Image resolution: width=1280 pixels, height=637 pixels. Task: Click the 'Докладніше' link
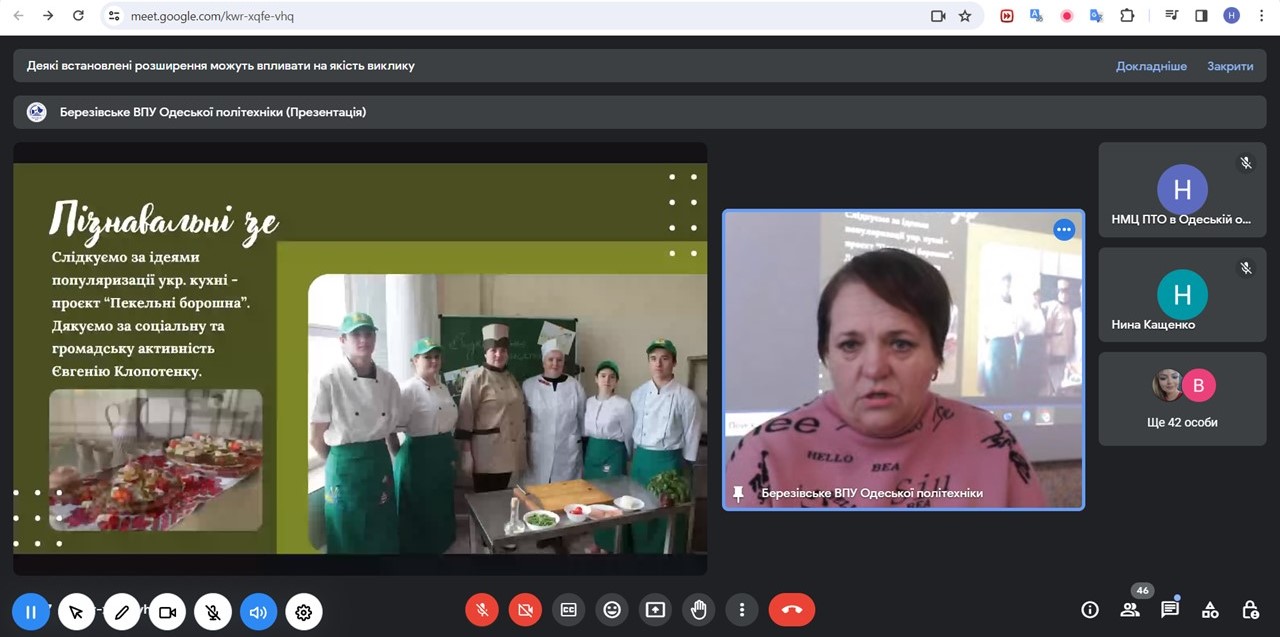[1151, 66]
